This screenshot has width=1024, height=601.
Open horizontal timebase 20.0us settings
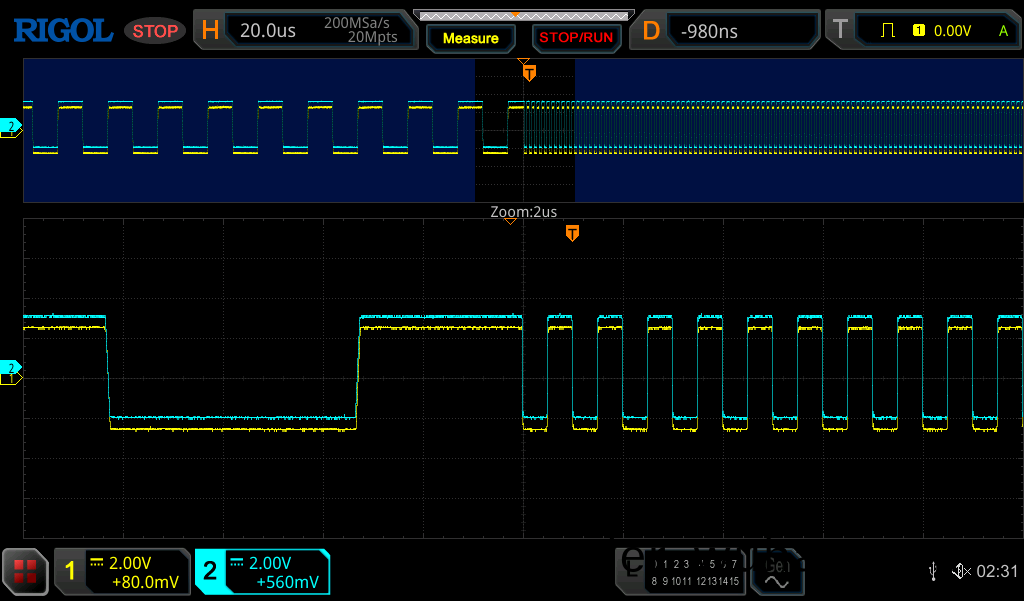[305, 31]
